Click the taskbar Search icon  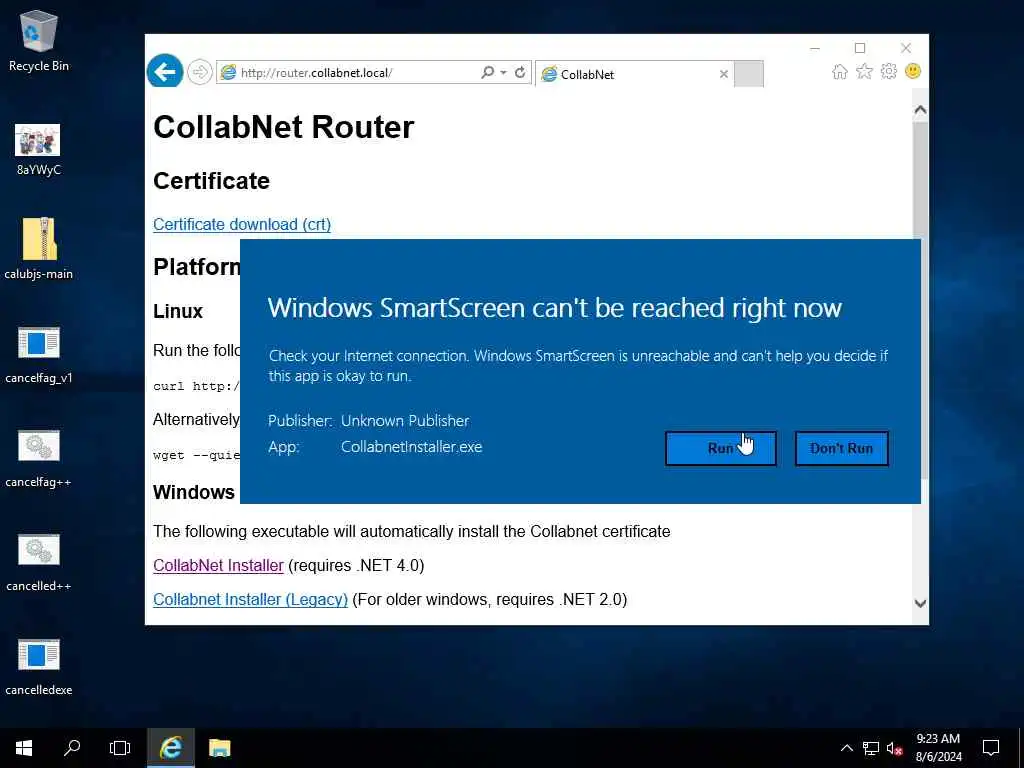point(72,748)
